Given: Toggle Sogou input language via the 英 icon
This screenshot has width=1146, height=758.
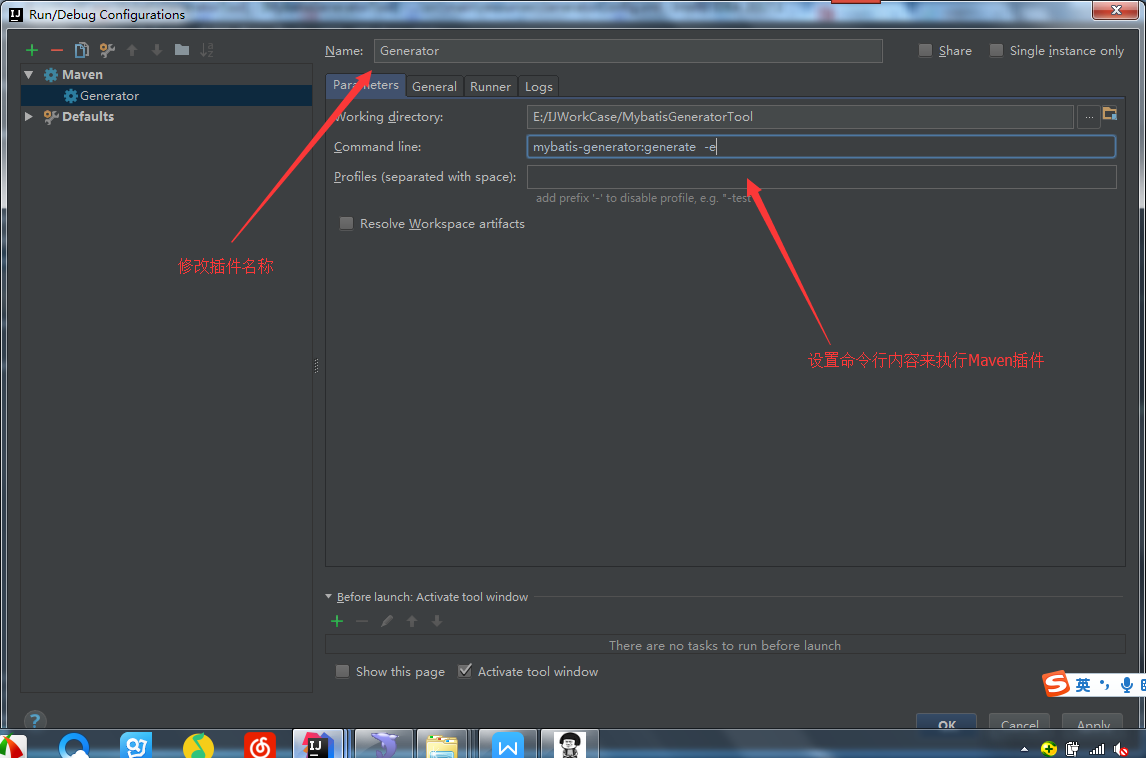Looking at the screenshot, I should [1083, 685].
